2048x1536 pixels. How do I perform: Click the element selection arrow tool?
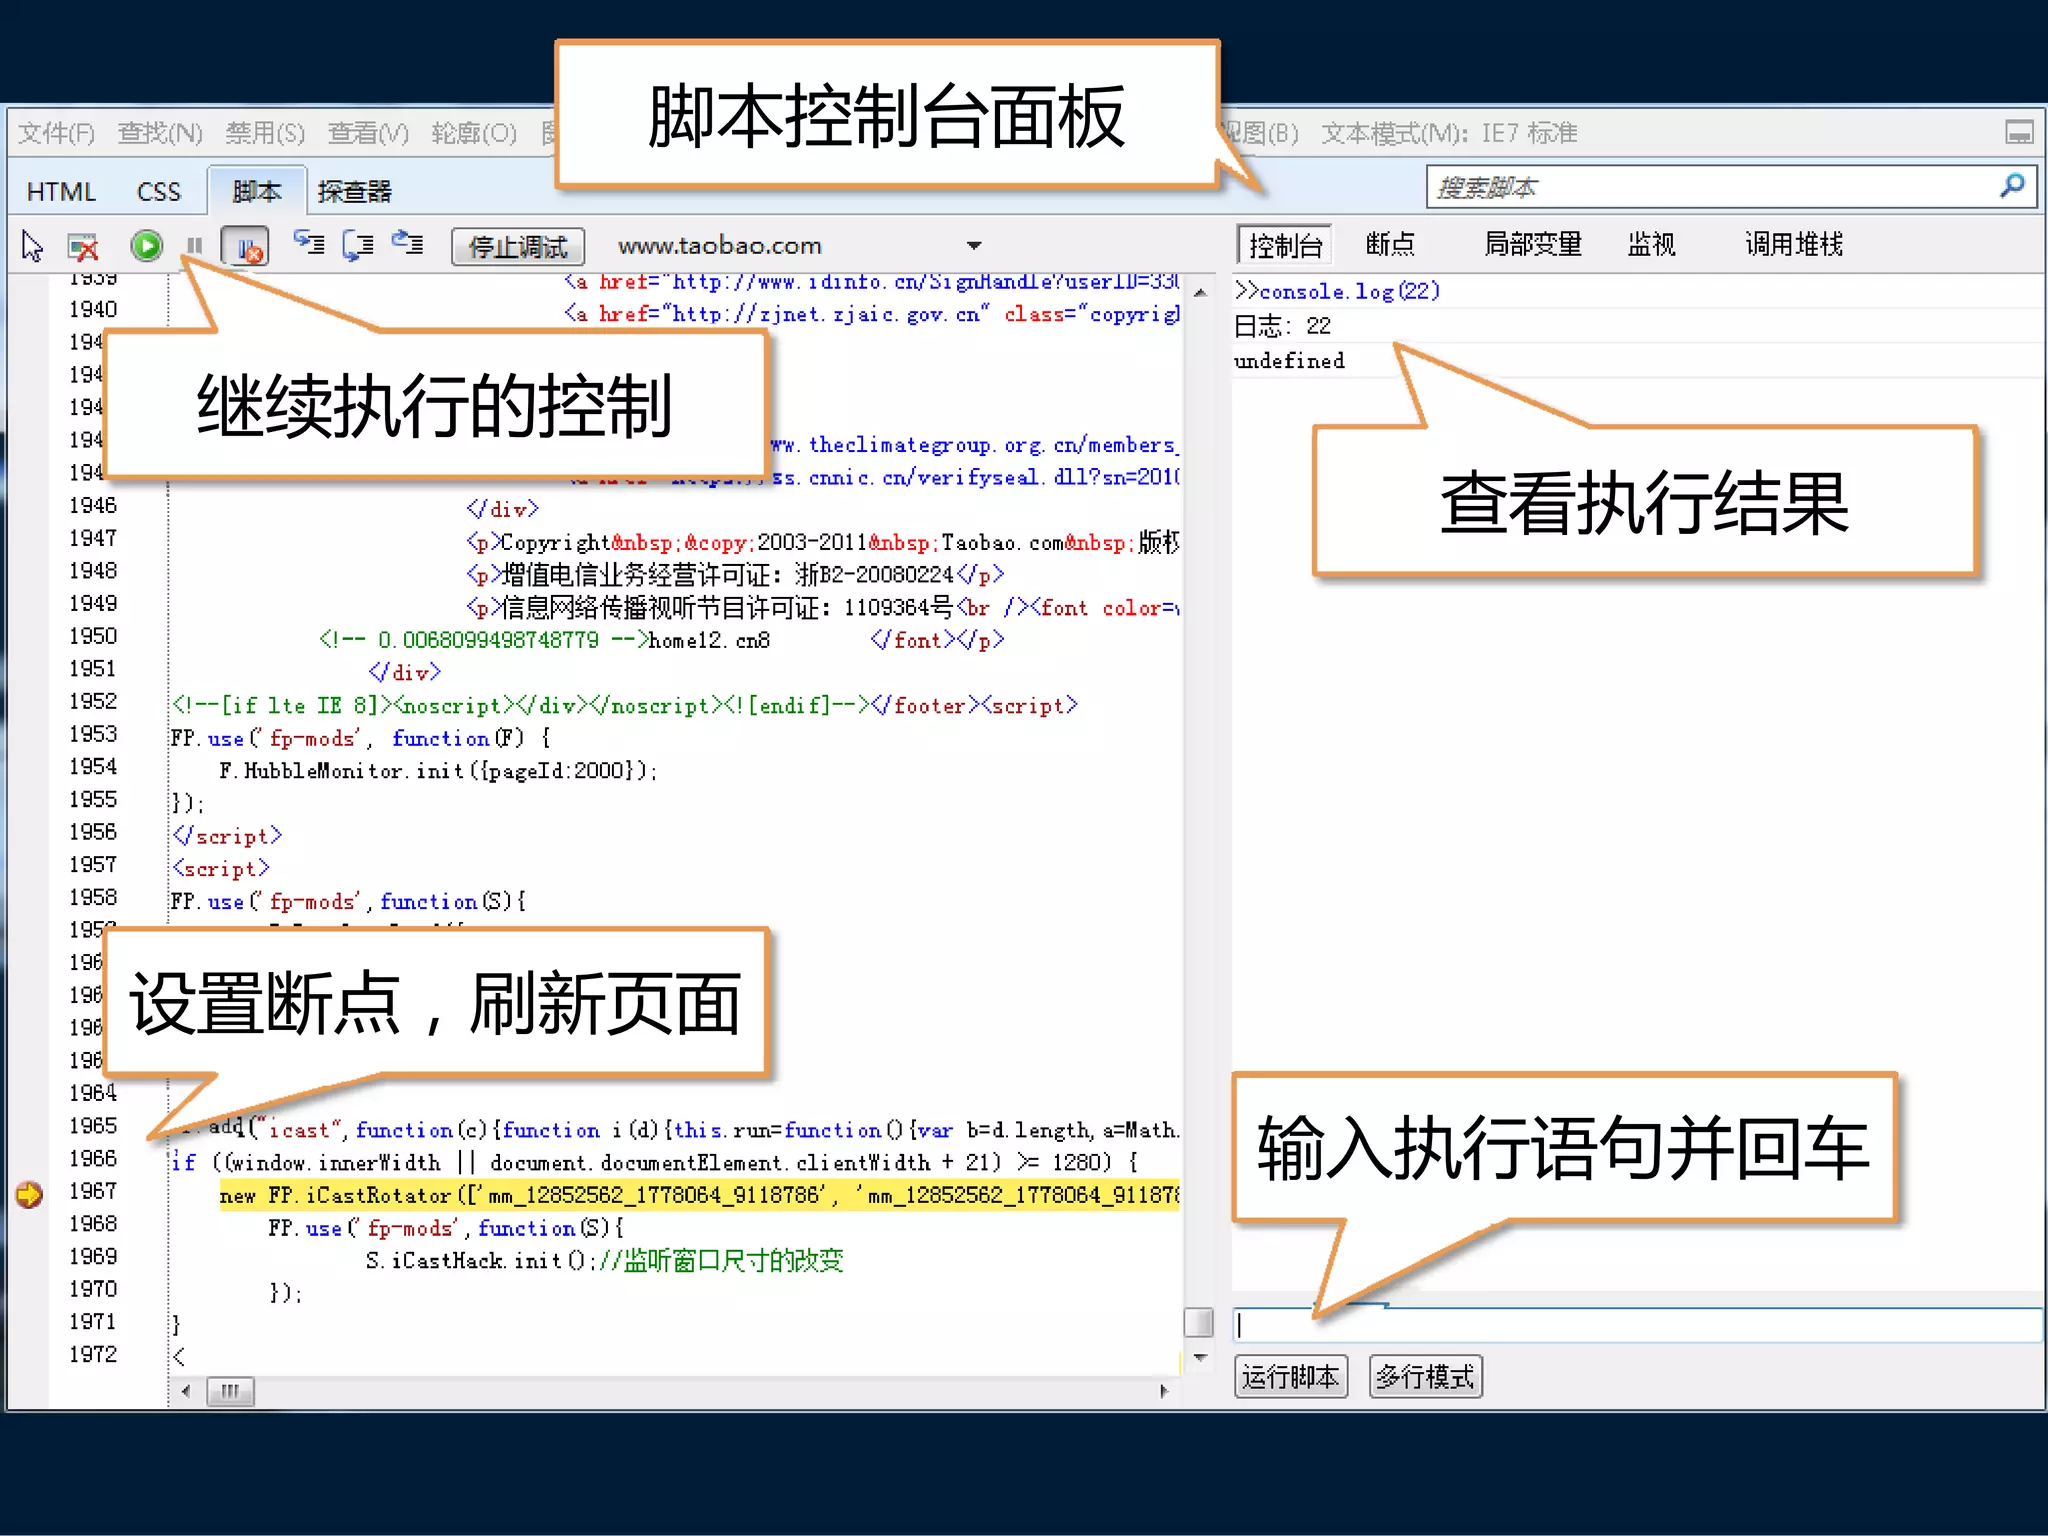[x=32, y=245]
